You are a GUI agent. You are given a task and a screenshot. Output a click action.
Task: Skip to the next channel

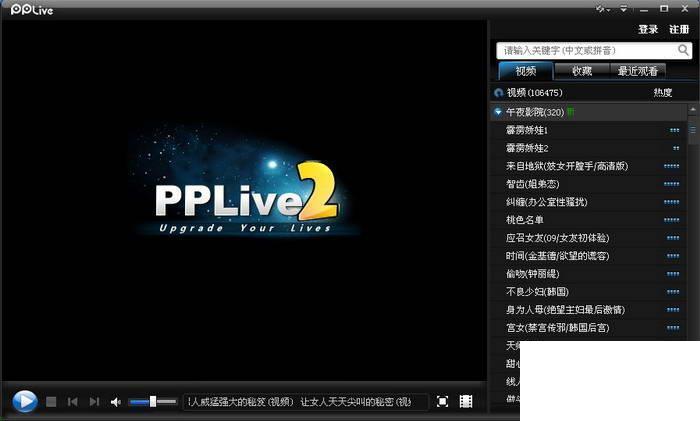[x=94, y=402]
